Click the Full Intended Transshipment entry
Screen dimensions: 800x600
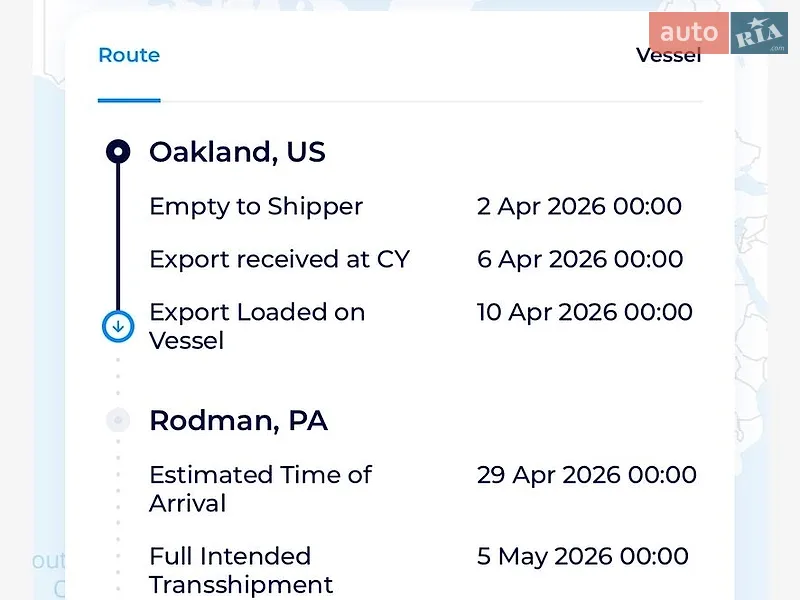tap(241, 570)
